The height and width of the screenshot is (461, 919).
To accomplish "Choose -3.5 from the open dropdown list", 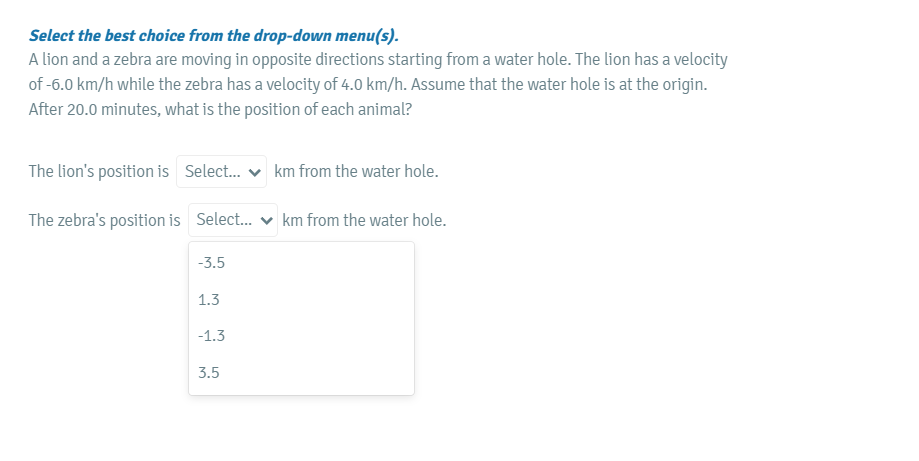I will 212,263.
